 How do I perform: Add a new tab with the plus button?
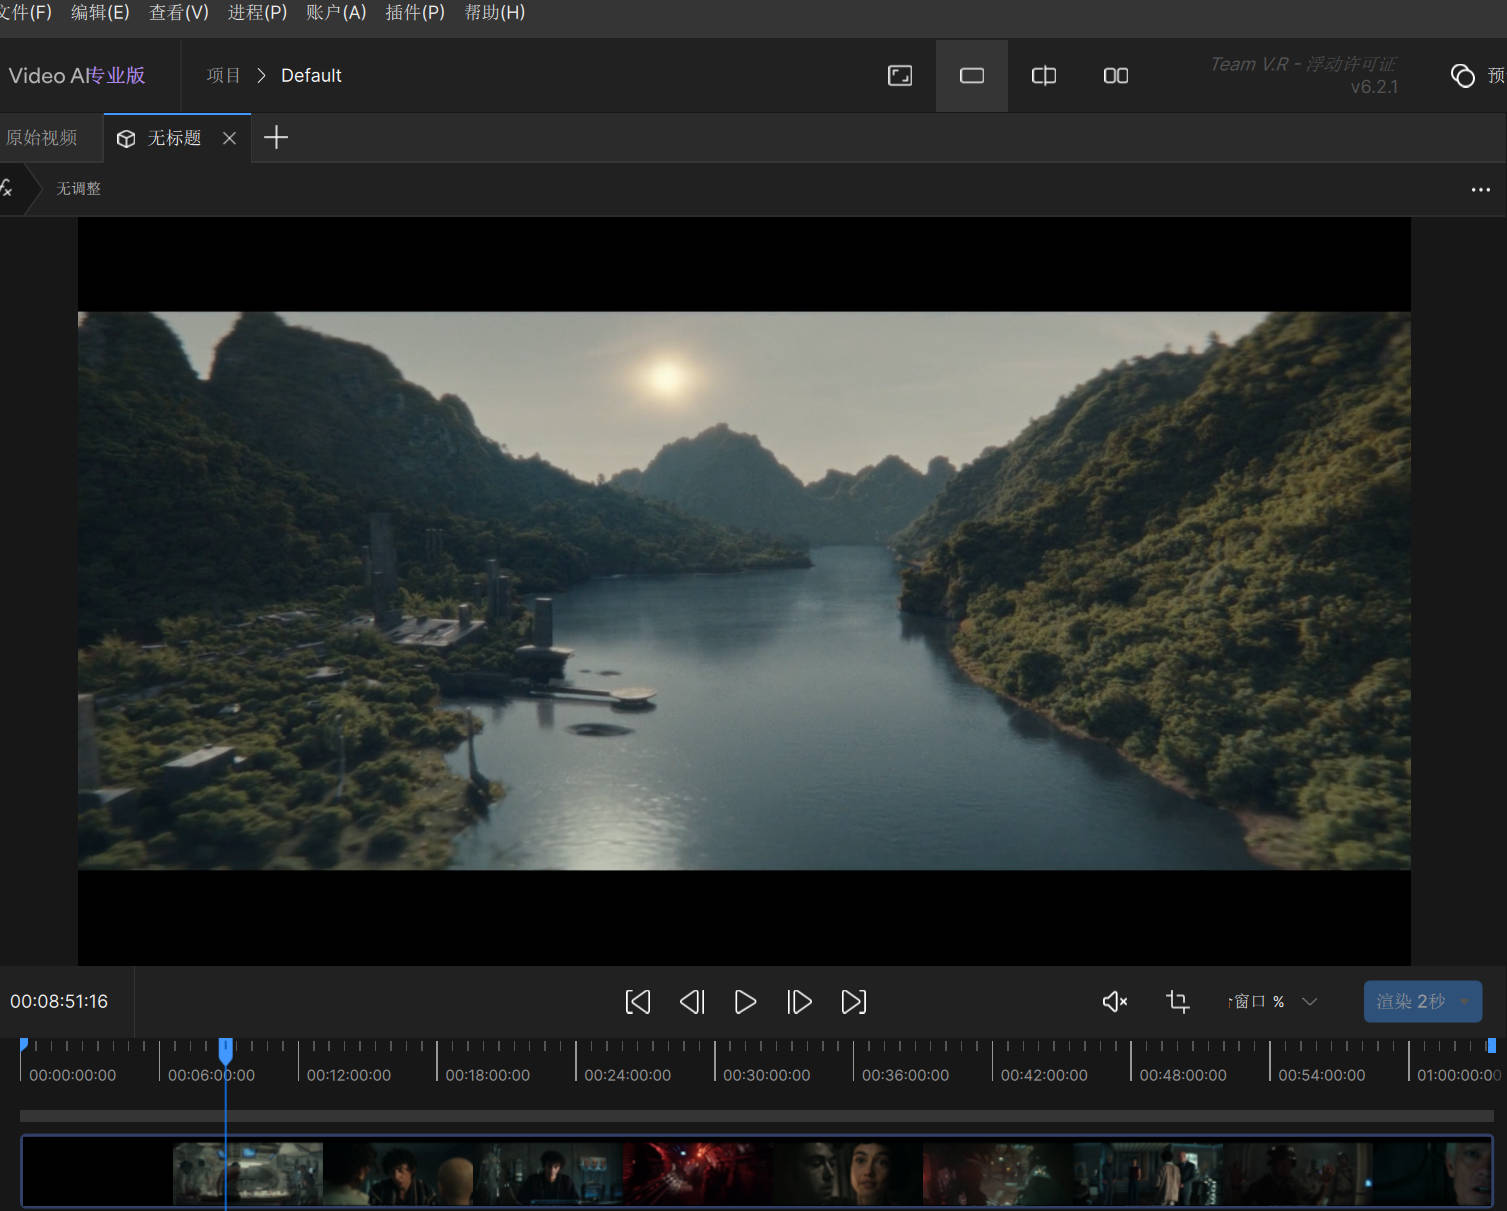tap(276, 138)
